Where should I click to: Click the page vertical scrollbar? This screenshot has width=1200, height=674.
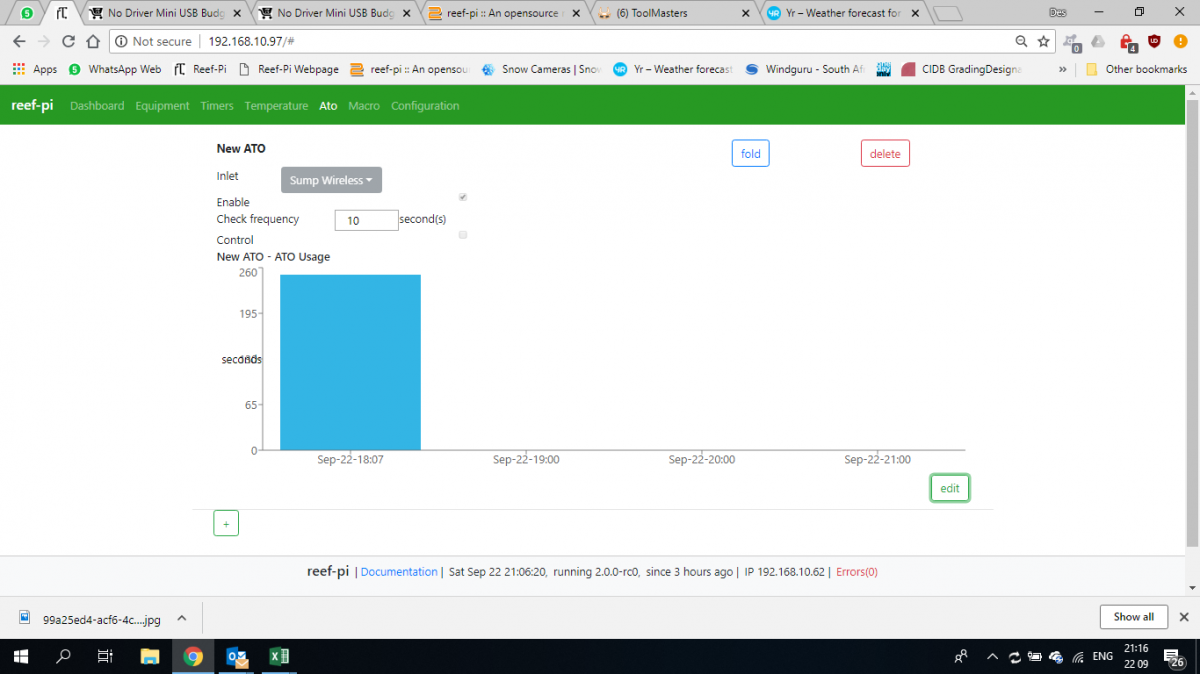[1192, 322]
